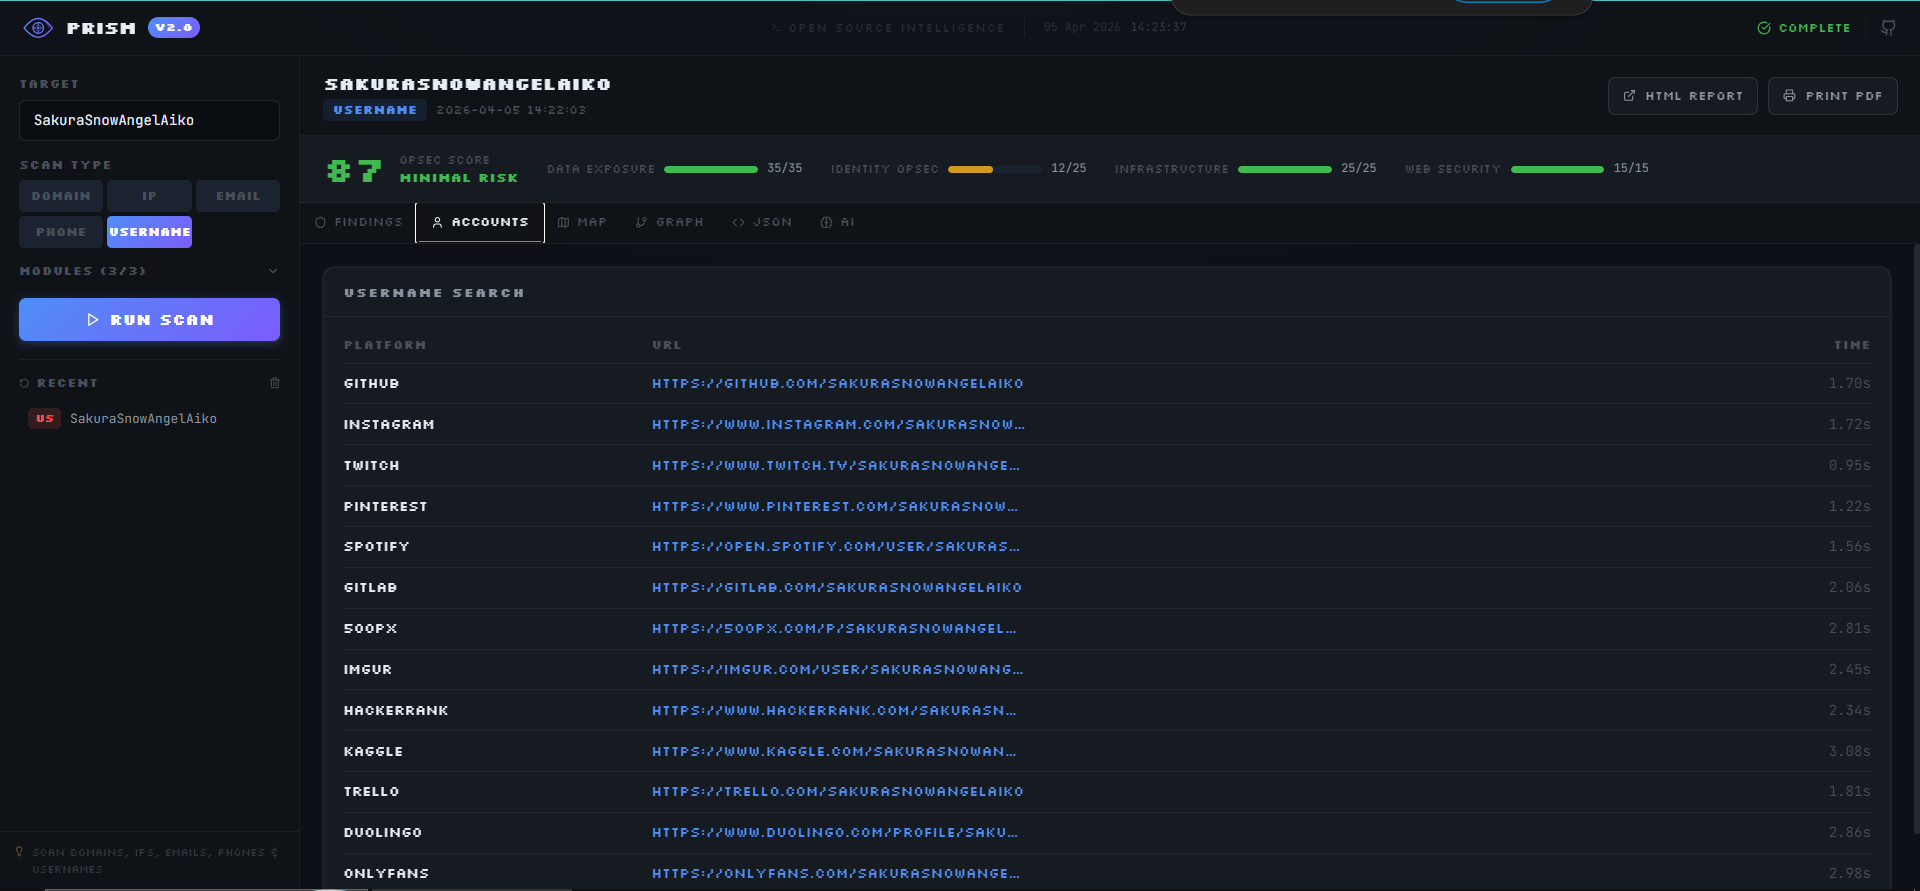
Task: Open the Twitch profile URL link
Action: click(x=836, y=466)
